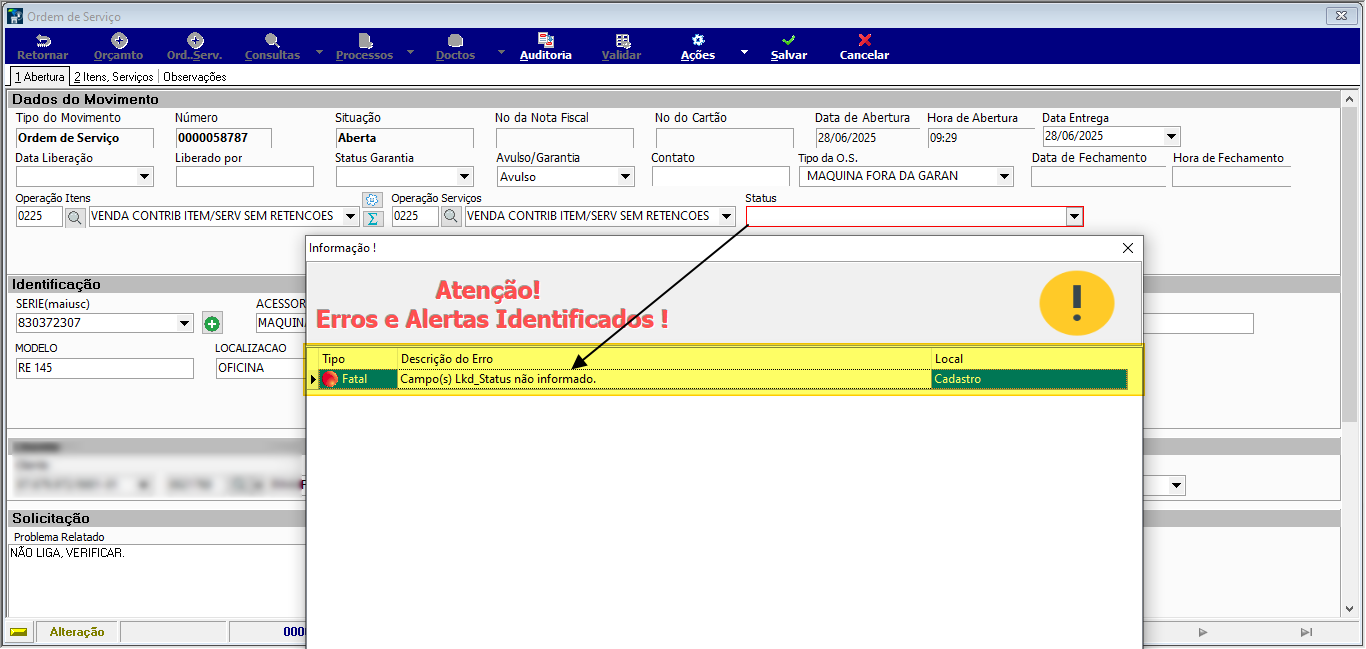Click the next record arrow in status bar
Viewport: 1366px width, 649px height.
(x=1203, y=632)
